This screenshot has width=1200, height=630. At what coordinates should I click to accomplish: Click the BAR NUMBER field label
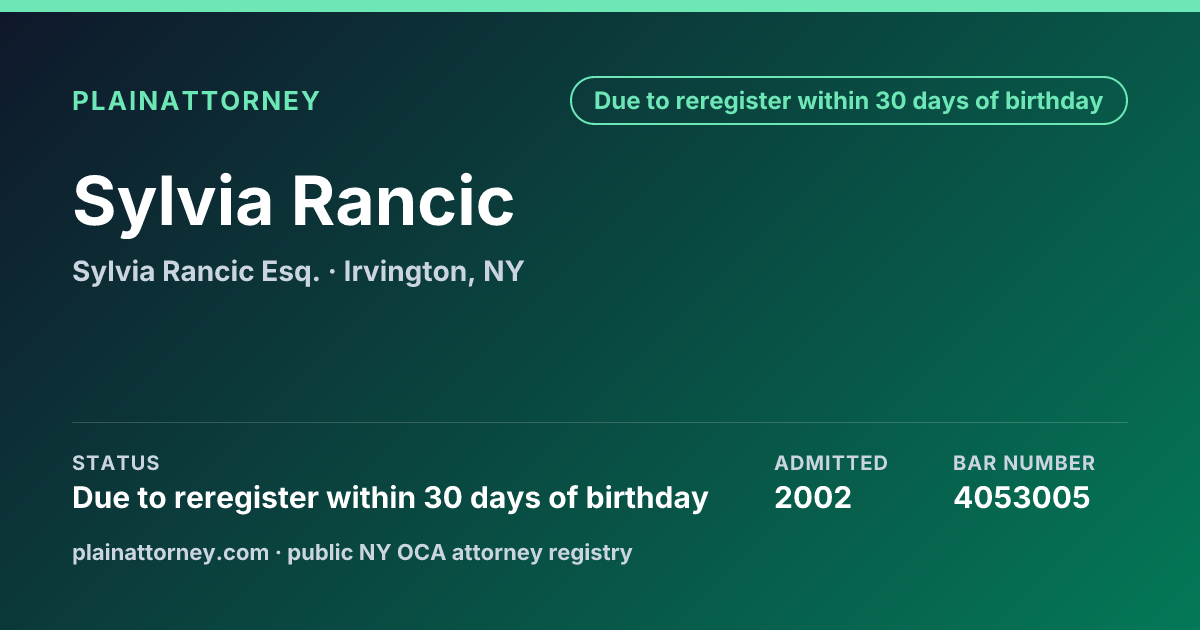click(1024, 463)
